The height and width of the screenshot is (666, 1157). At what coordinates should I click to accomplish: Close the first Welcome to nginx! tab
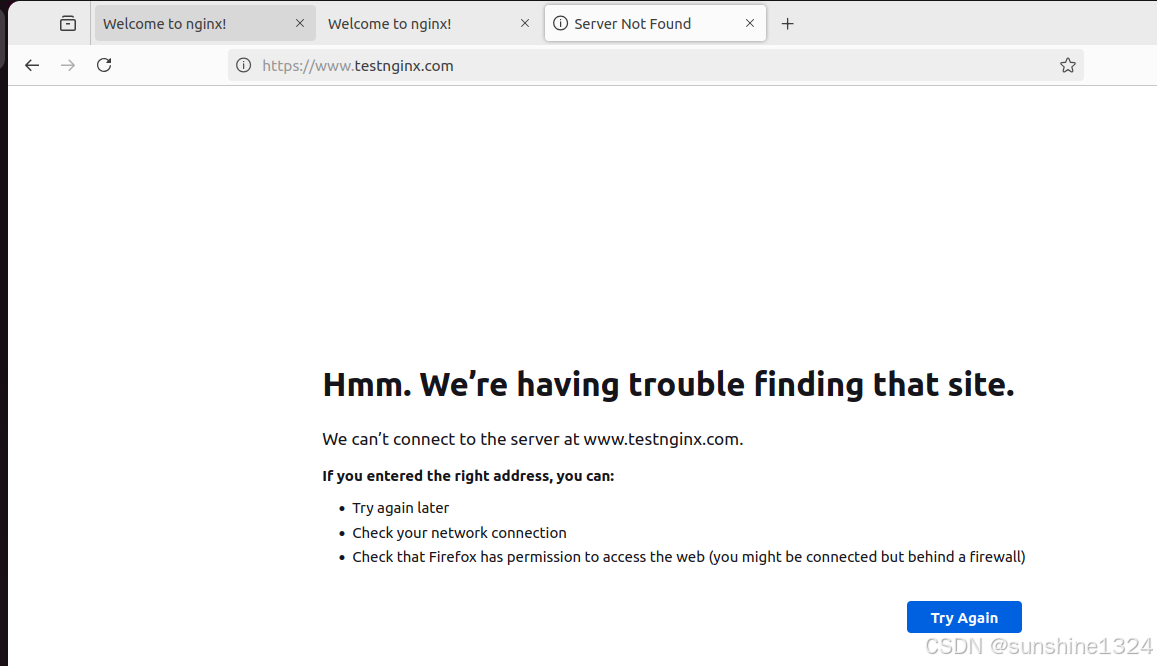click(x=300, y=24)
